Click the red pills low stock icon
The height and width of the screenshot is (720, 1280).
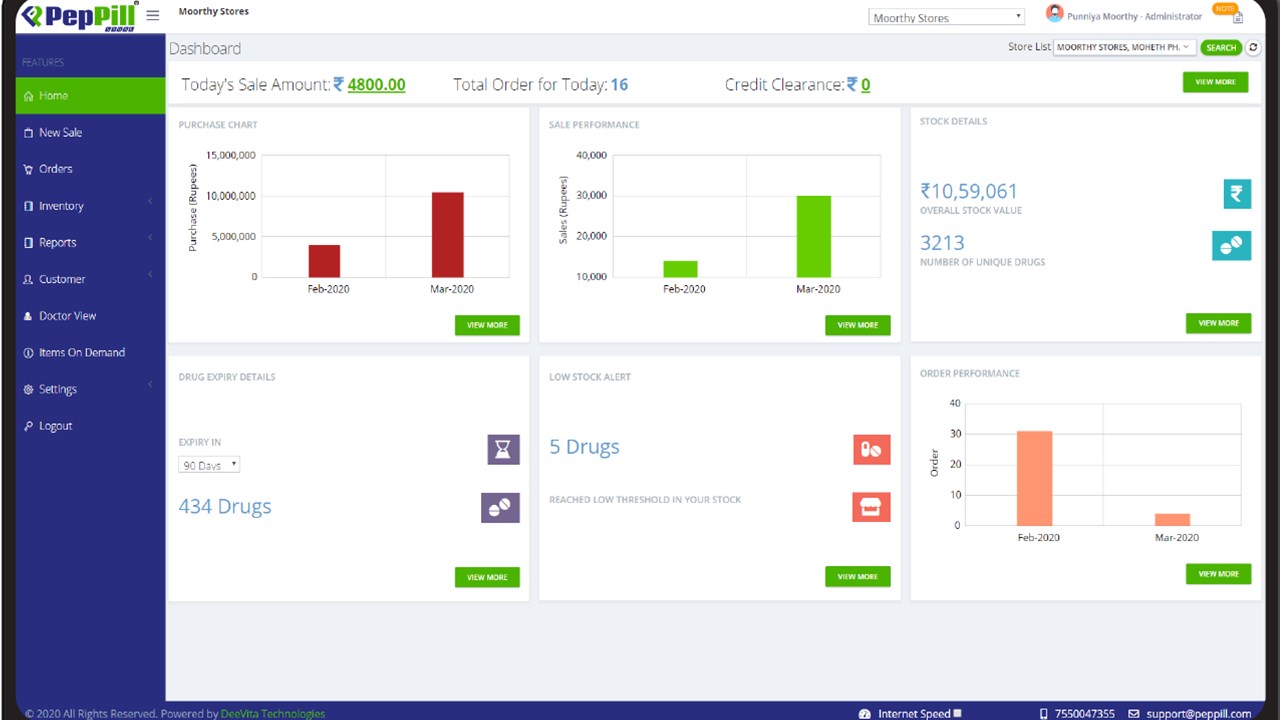(x=871, y=449)
